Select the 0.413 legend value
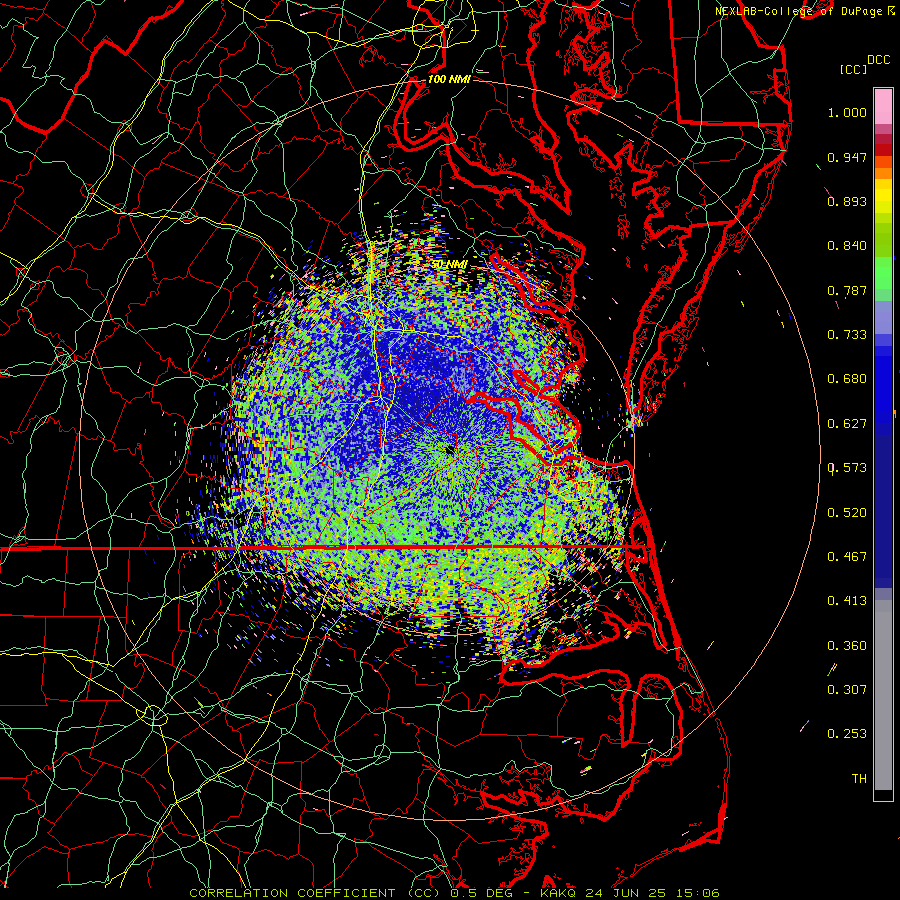The image size is (900, 900). [x=847, y=601]
